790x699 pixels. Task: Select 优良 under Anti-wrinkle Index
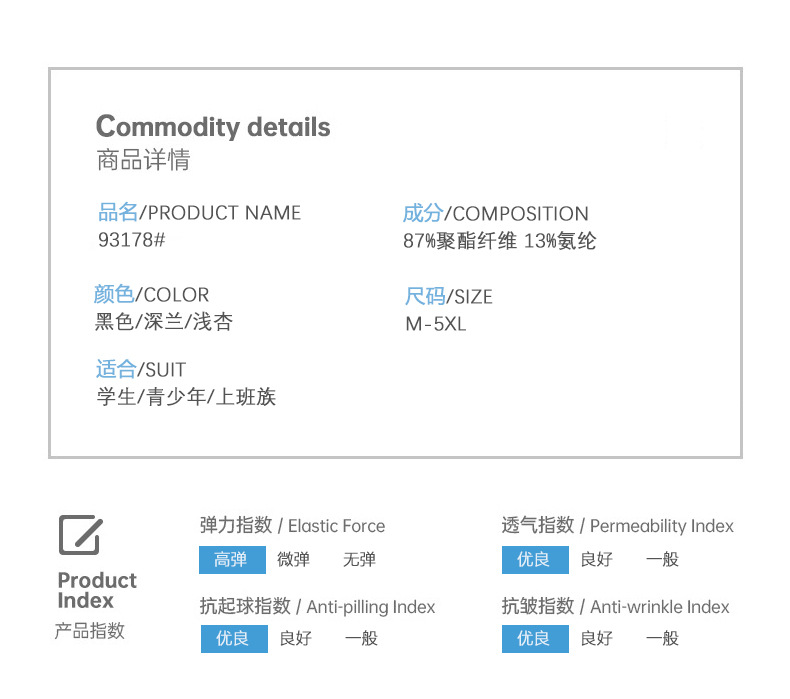[x=534, y=638]
